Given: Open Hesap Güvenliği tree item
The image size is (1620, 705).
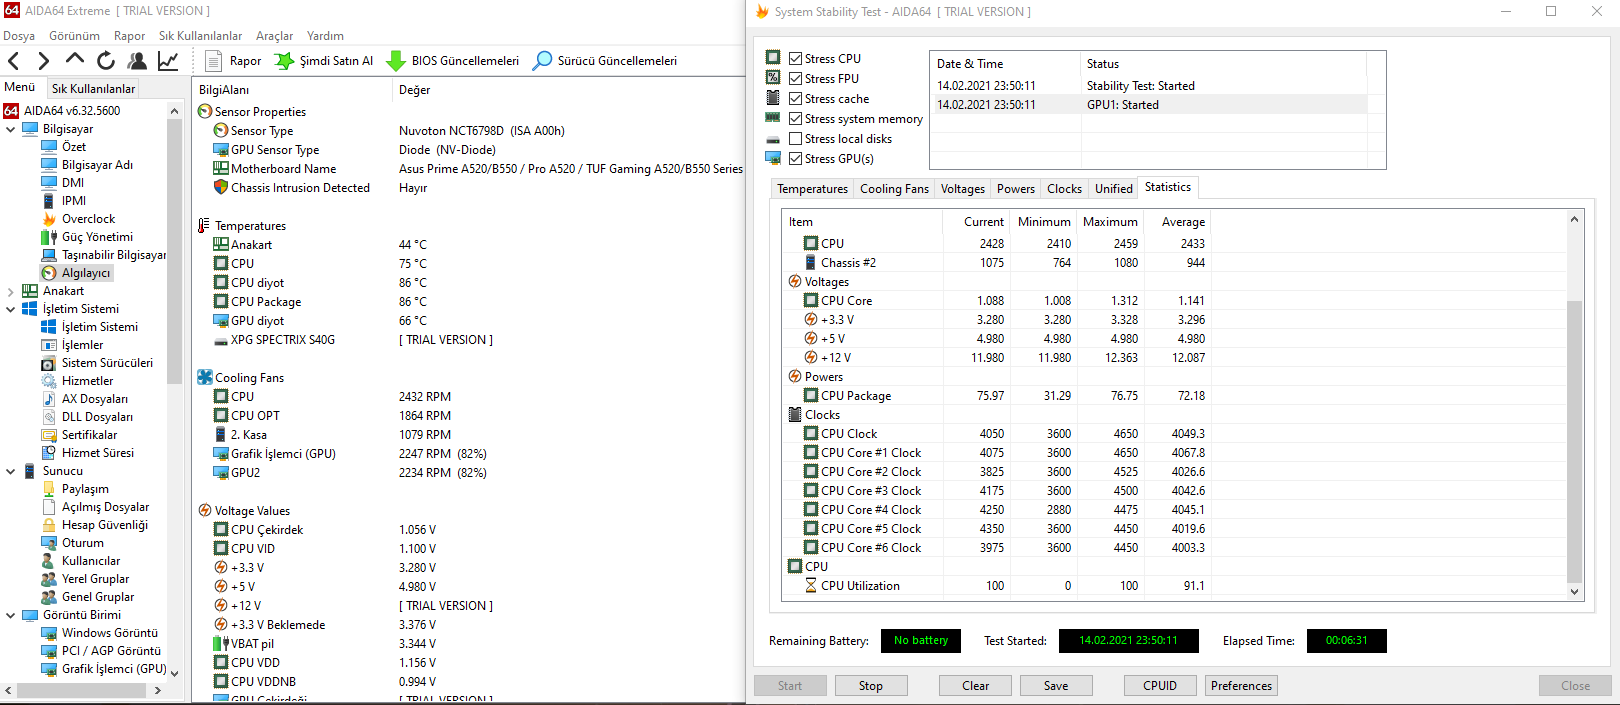Looking at the screenshot, I should 105,525.
